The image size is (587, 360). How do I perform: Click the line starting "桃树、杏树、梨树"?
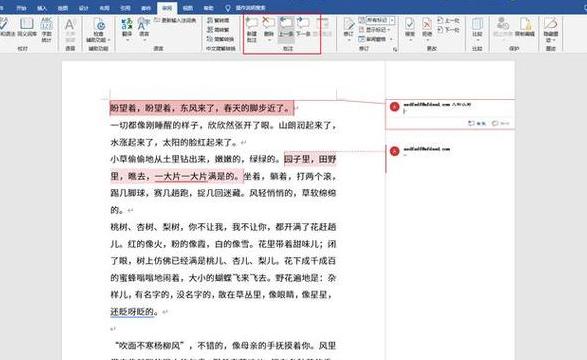click(223, 227)
